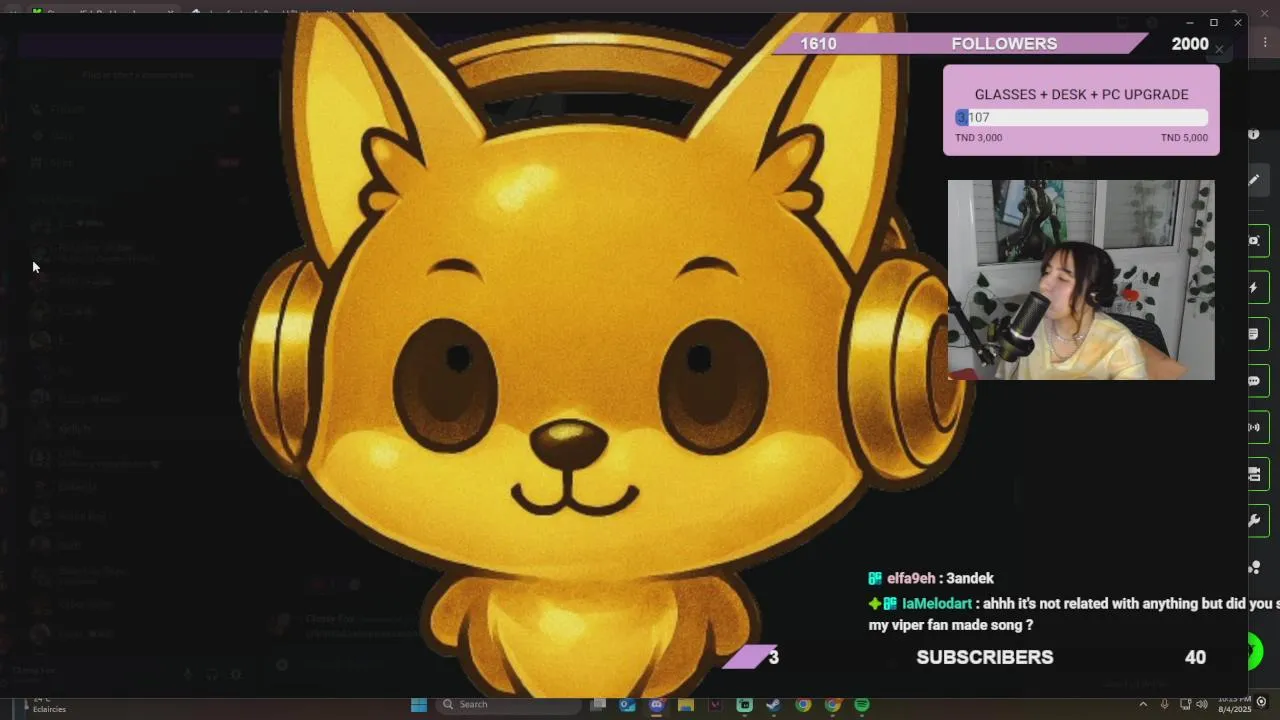Click the follower count '1610'
Screen dimensions: 1280x720
(818, 44)
